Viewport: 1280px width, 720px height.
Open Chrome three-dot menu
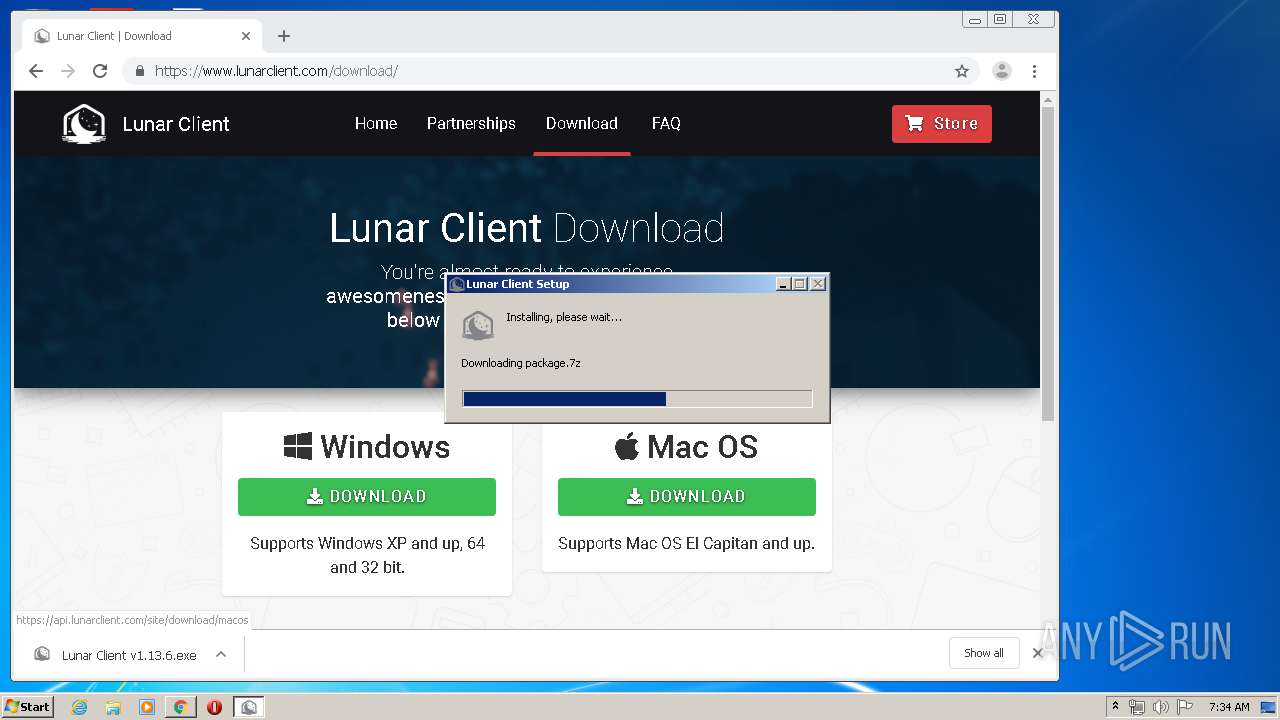[1034, 71]
